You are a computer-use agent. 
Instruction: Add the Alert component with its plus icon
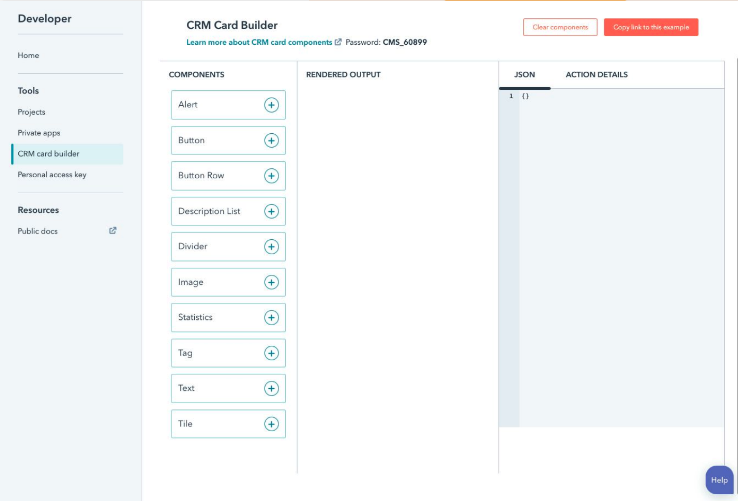(x=271, y=105)
